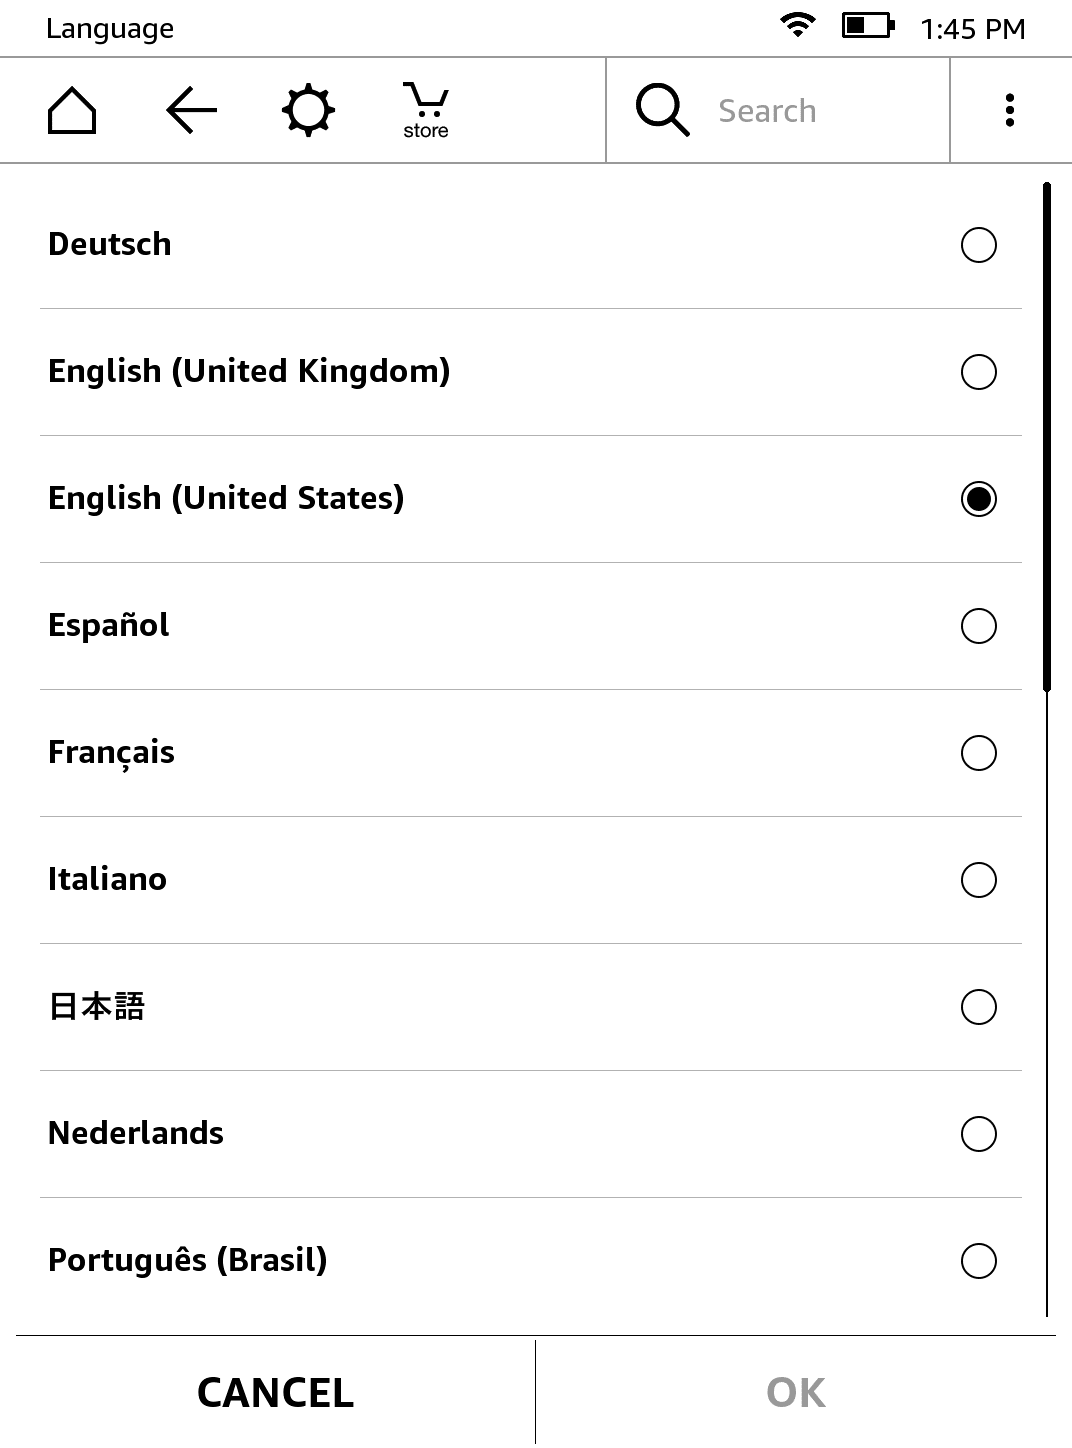
Task: Tap the magnifying glass search icon
Action: click(x=662, y=110)
